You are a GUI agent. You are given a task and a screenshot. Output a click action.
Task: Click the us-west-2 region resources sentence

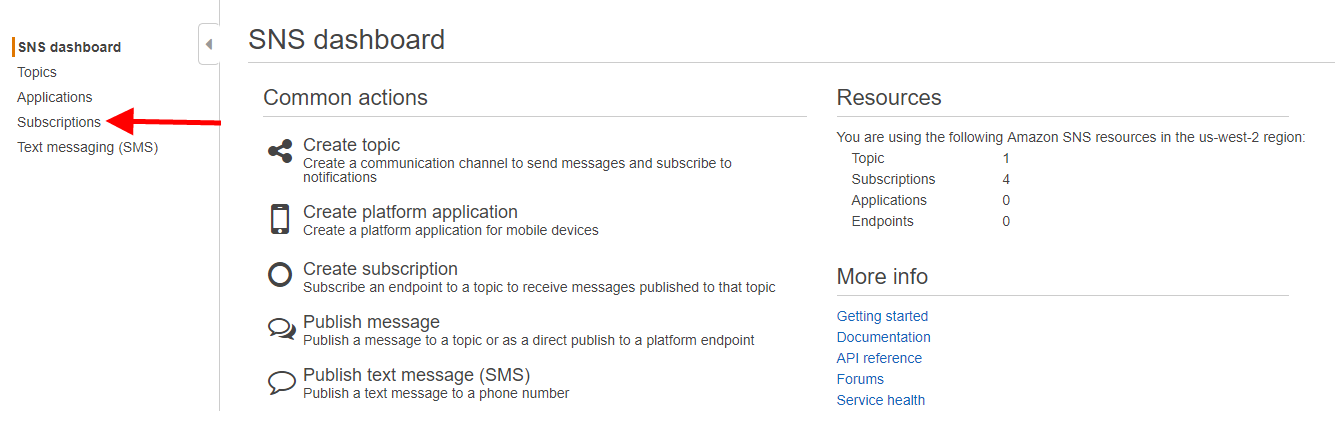click(1071, 137)
